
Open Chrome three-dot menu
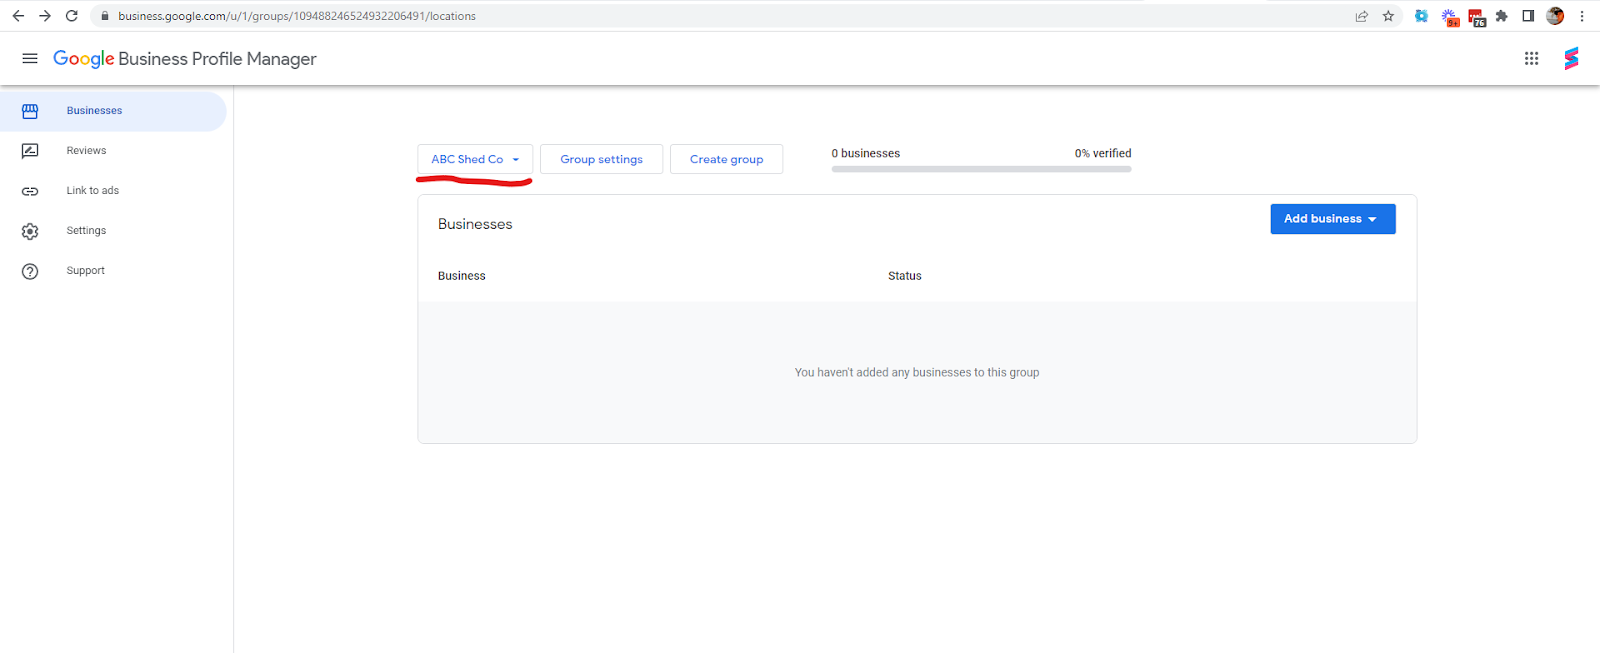pyautogui.click(x=1582, y=16)
